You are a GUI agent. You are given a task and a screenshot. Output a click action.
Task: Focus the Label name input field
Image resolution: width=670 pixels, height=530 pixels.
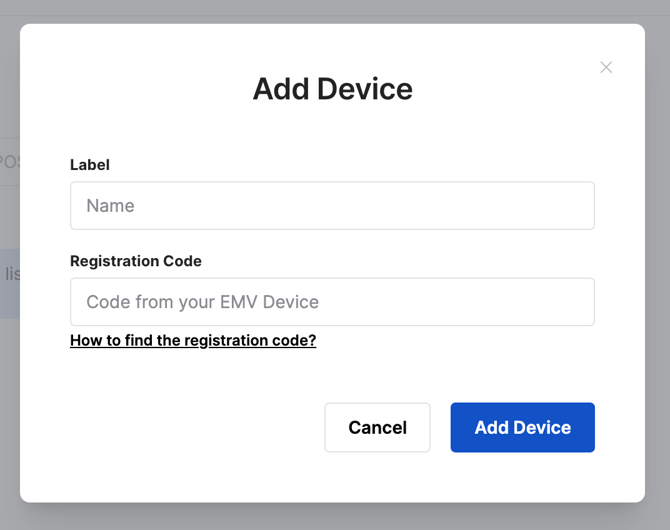pyautogui.click(x=332, y=206)
